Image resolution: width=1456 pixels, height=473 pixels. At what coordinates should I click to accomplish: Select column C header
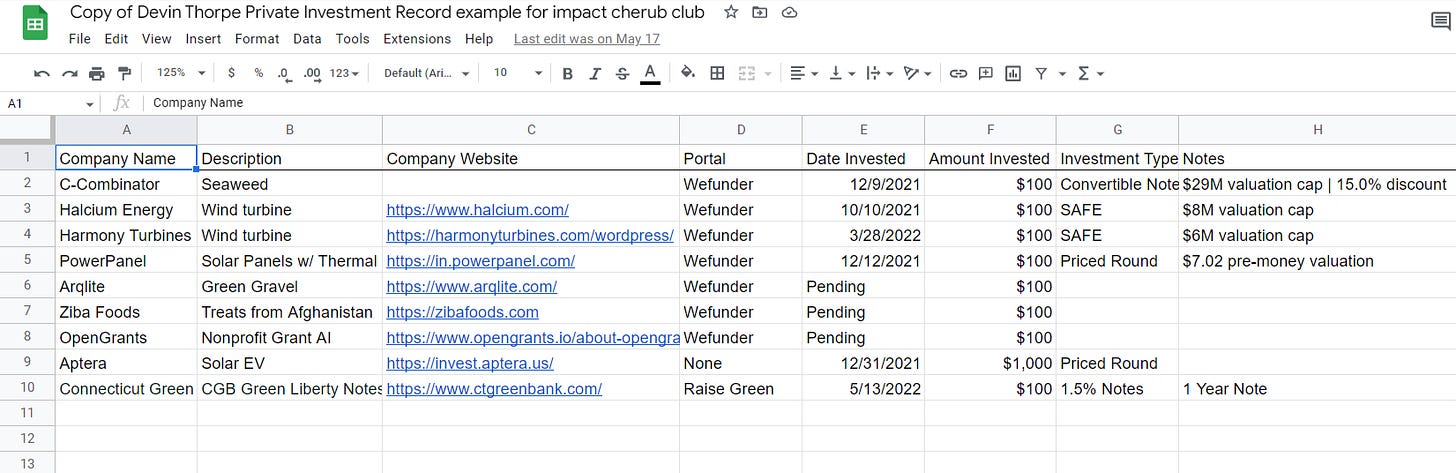point(531,129)
